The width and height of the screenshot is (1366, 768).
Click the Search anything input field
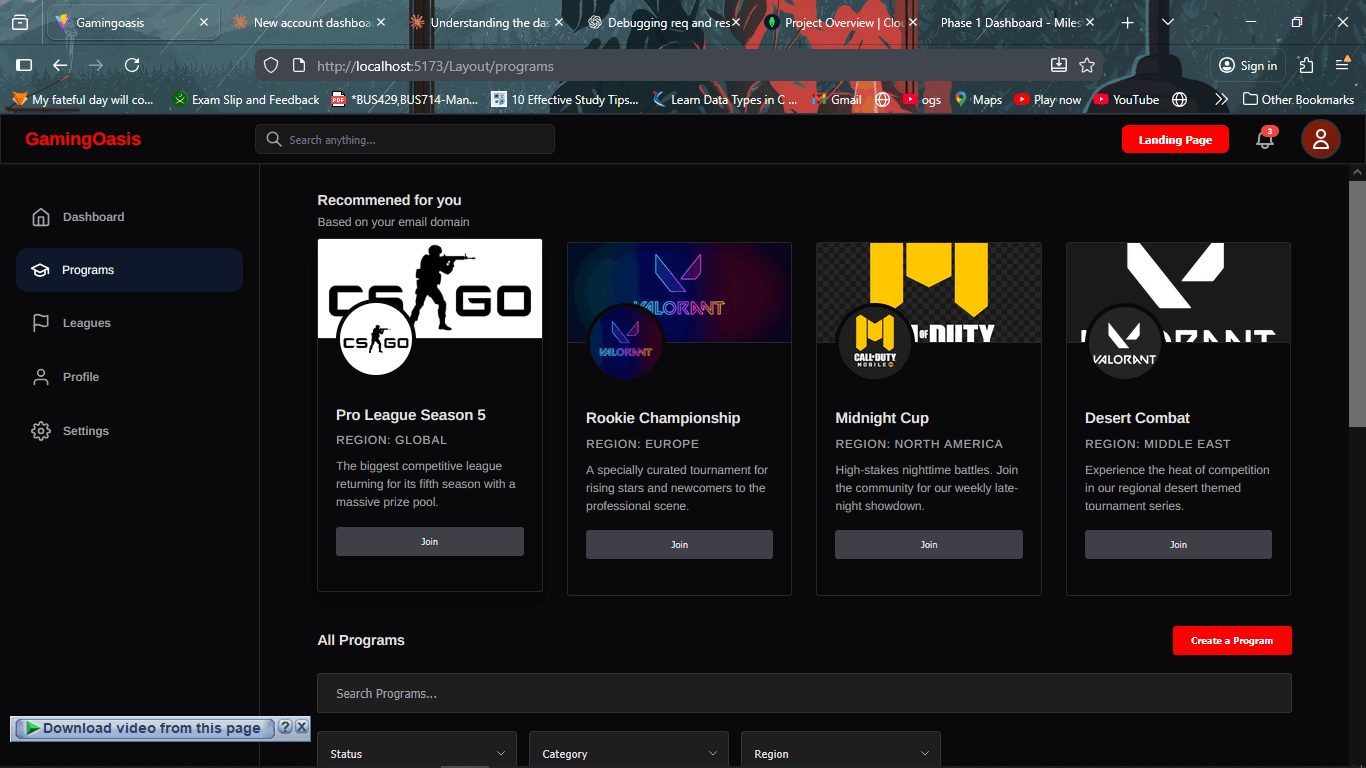click(x=405, y=140)
